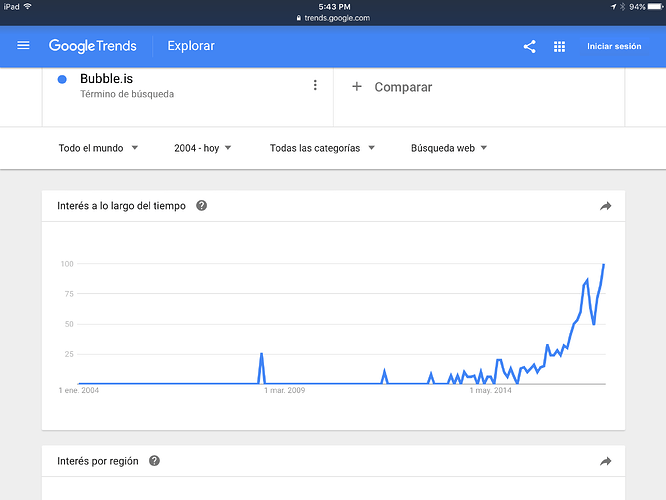Expand the Todas las categorías dropdown
The height and width of the screenshot is (500, 666).
pos(322,148)
